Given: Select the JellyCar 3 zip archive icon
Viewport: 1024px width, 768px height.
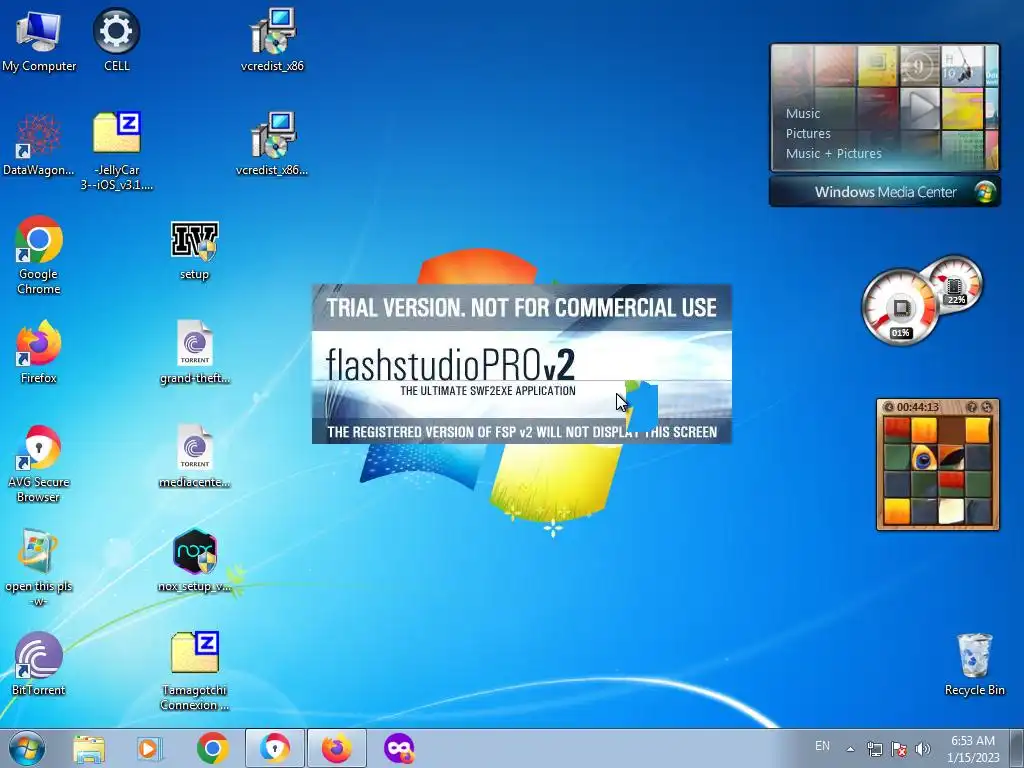Looking at the screenshot, I should point(116,150).
